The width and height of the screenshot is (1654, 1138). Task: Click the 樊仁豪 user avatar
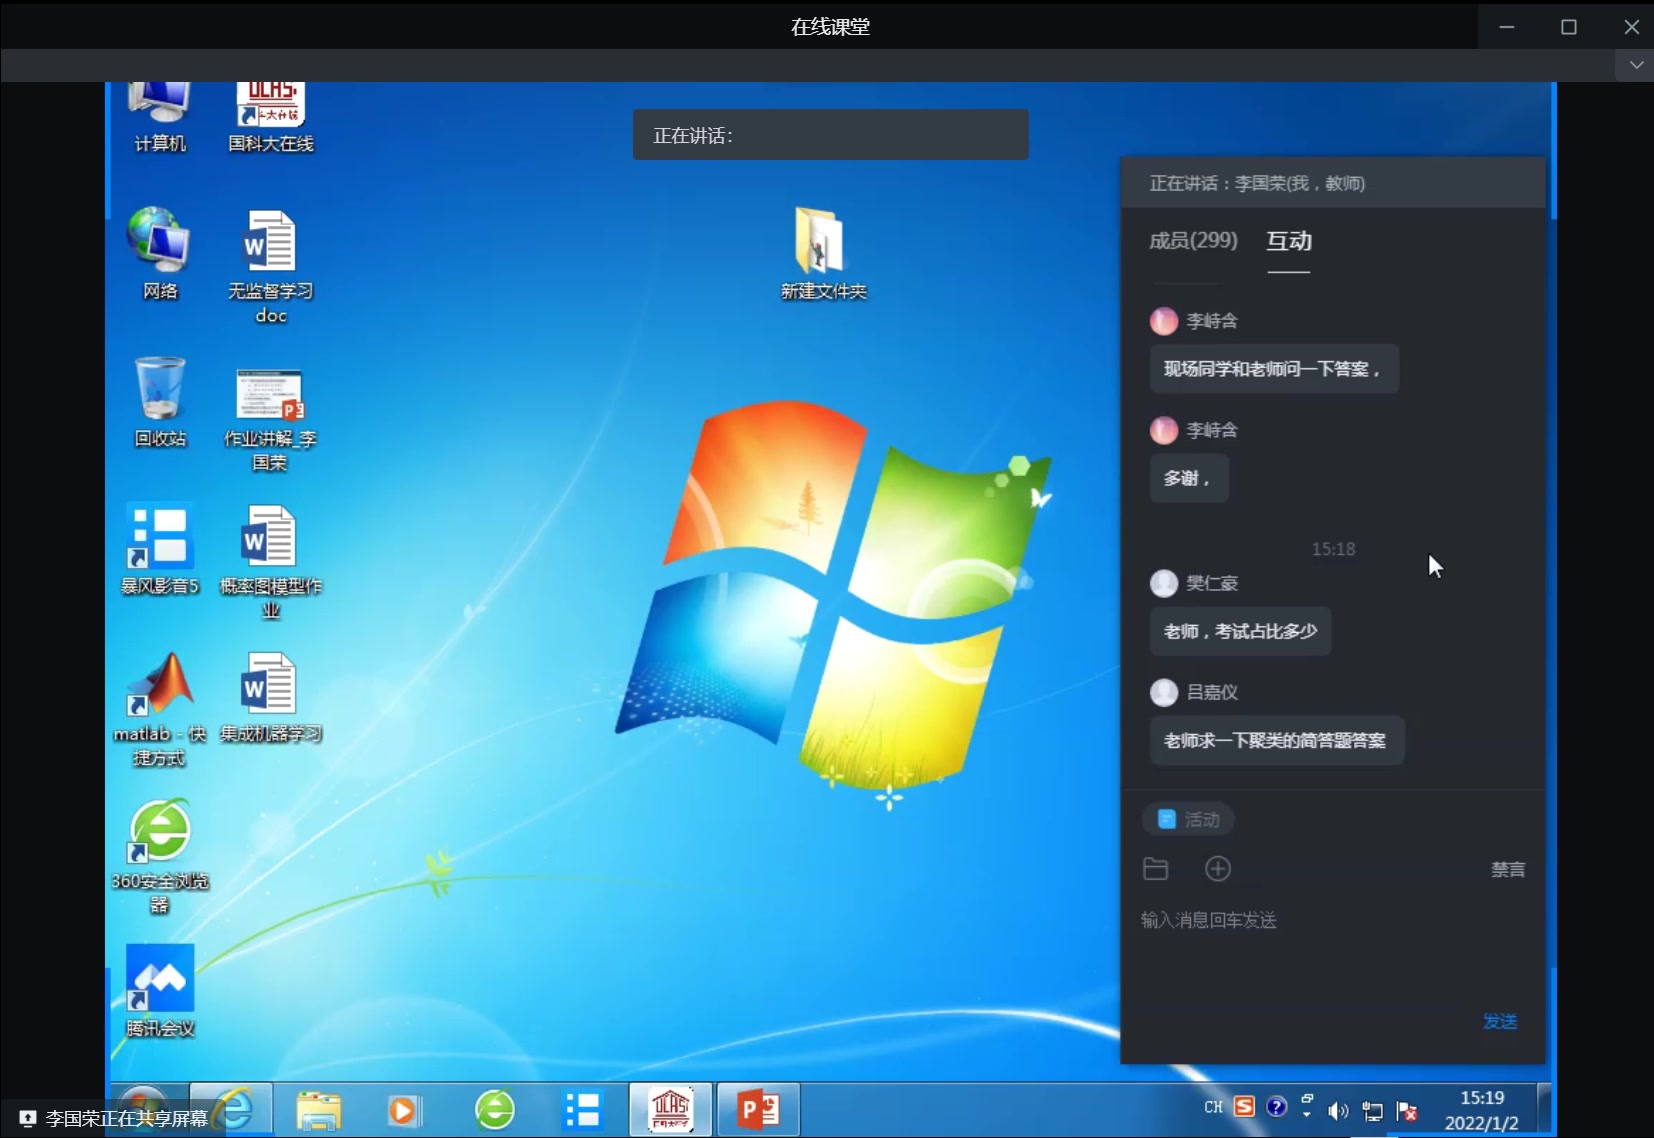tap(1164, 583)
